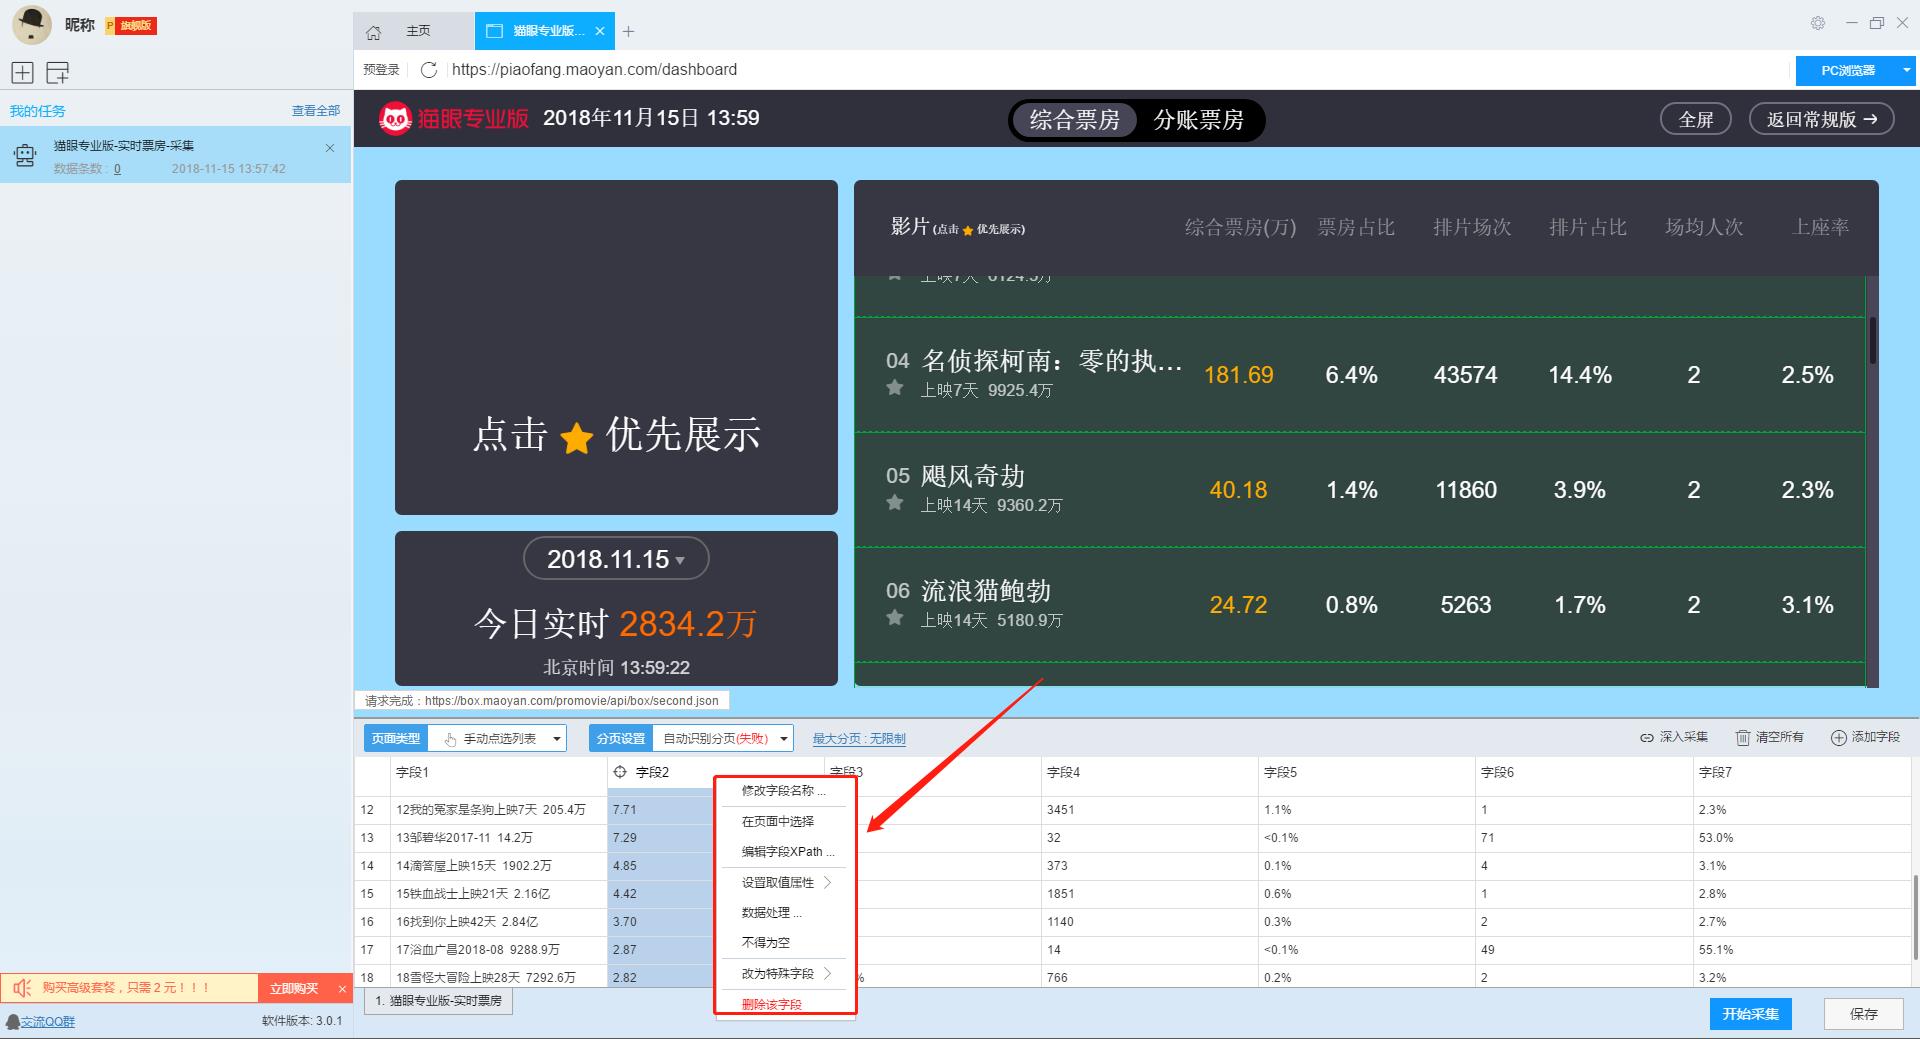
Task: Star the 流浪猫鲍勃 movie row
Action: (895, 618)
